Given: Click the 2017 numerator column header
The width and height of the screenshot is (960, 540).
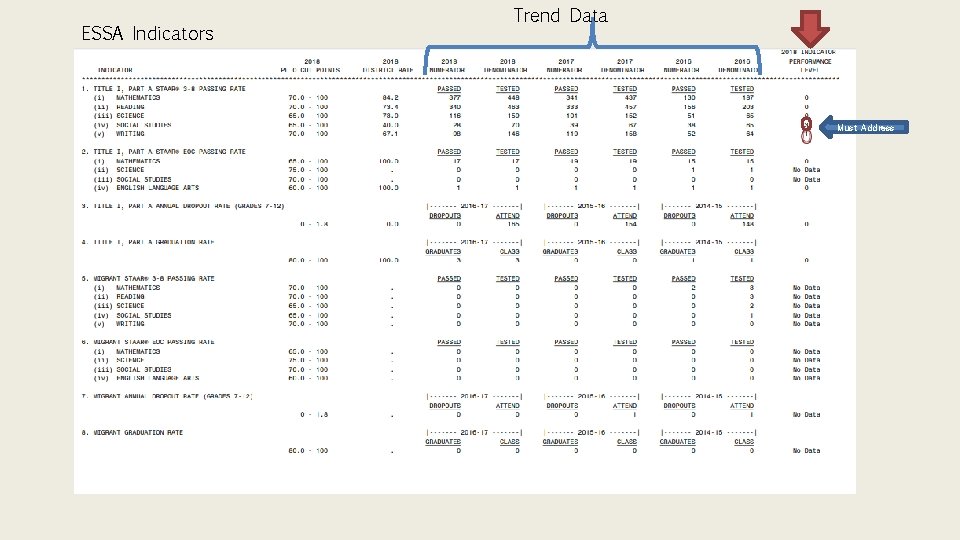Looking at the screenshot, I should tap(565, 66).
